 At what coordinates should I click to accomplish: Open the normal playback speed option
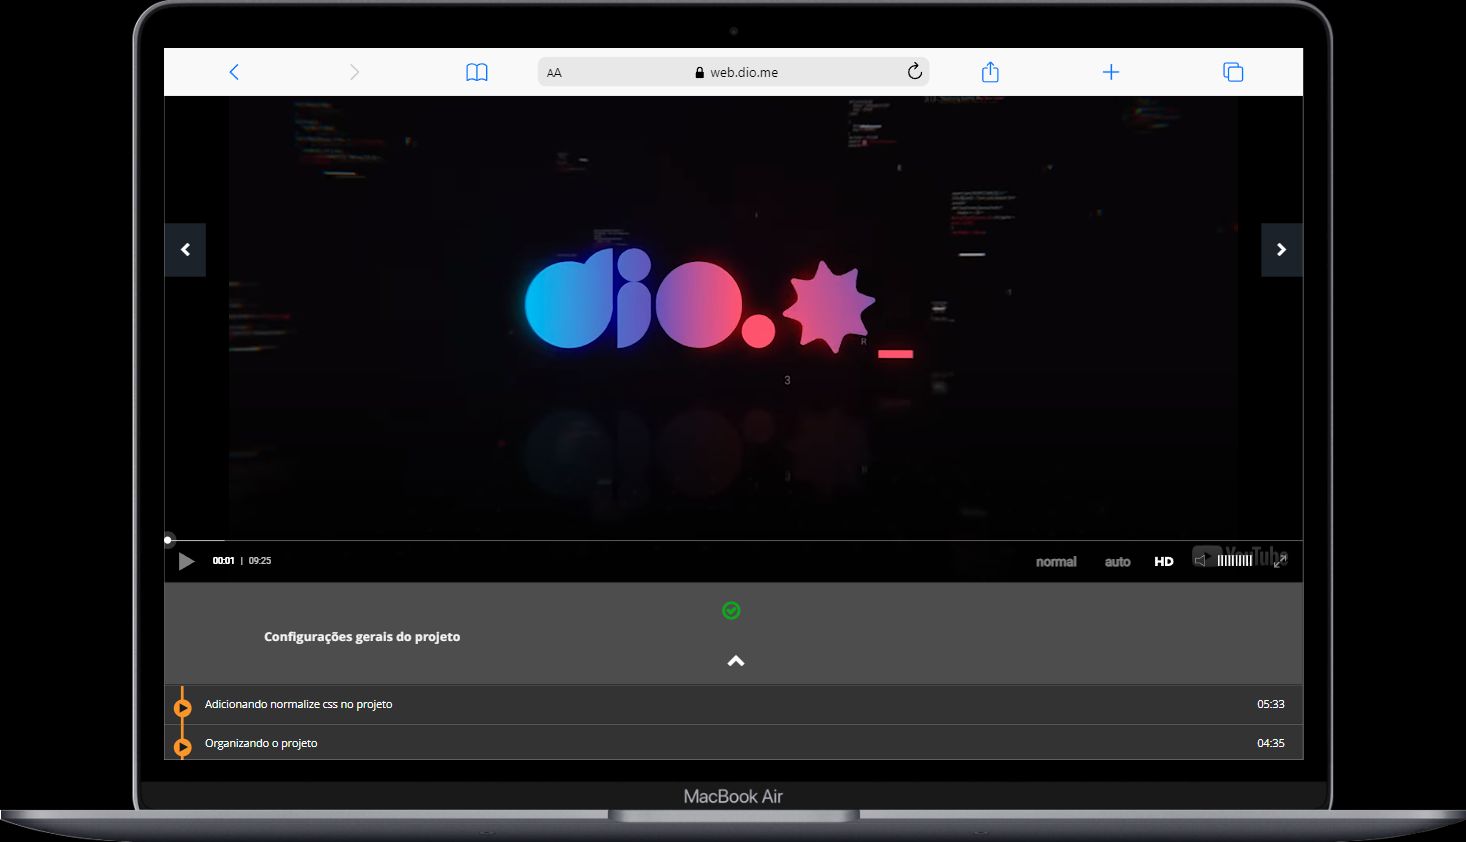1056,562
